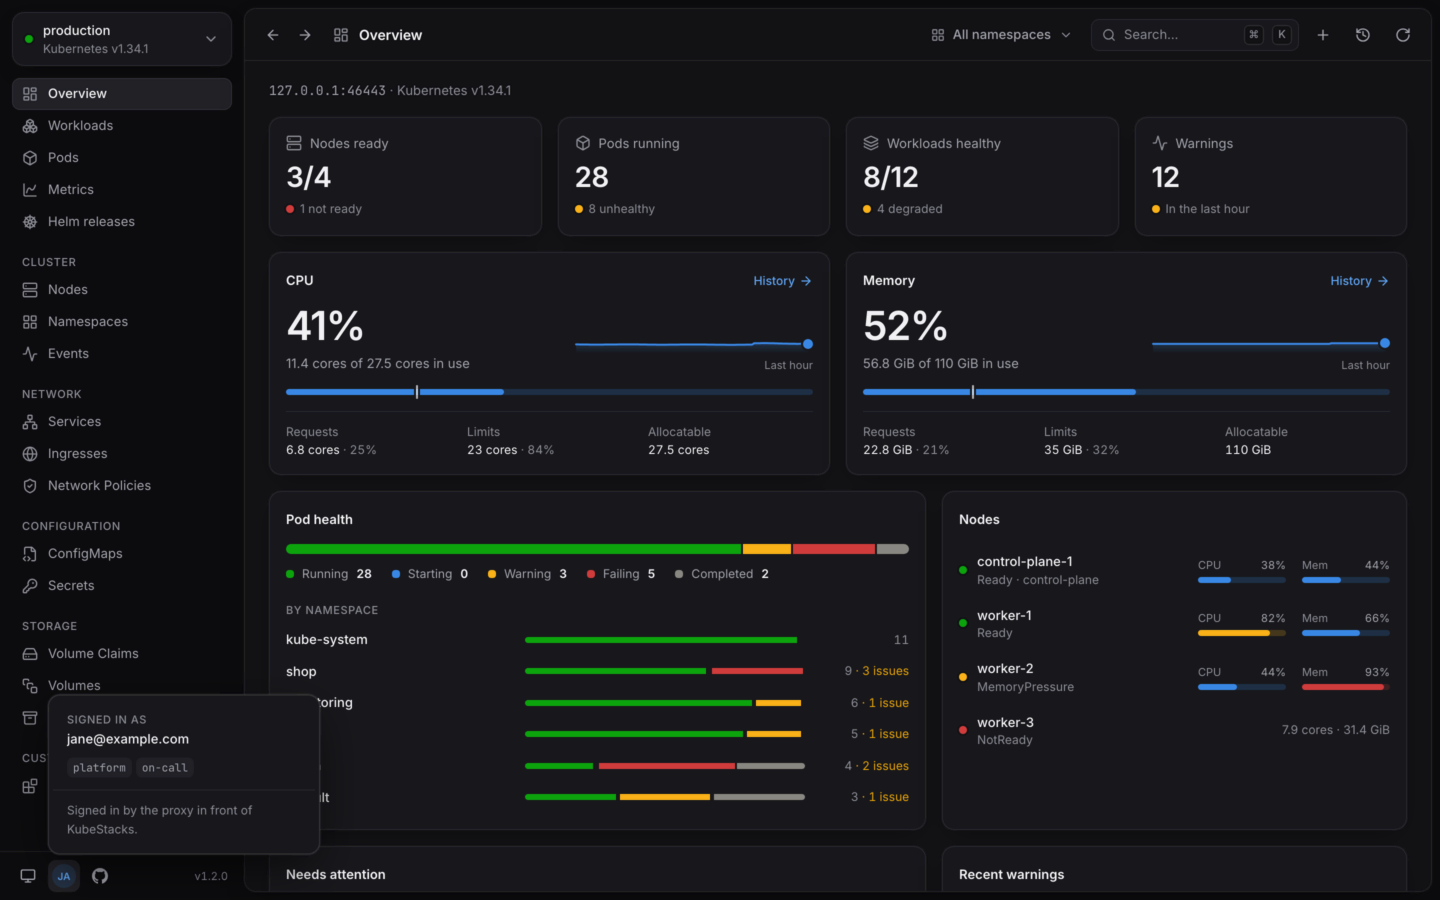
Task: Click the Helm releases wheel icon
Action: [x=30, y=222]
